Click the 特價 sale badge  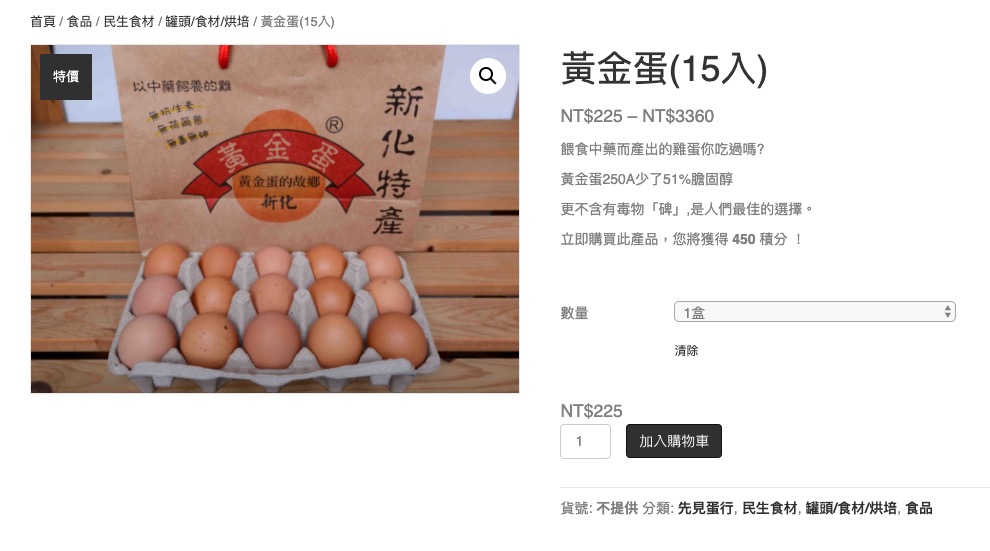coord(66,77)
